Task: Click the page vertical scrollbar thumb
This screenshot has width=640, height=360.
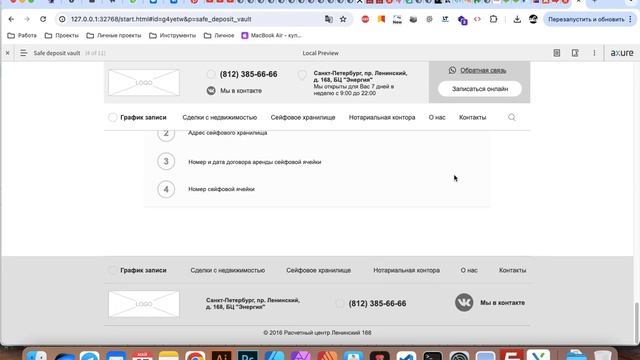Action: pyautogui.click(x=636, y=322)
